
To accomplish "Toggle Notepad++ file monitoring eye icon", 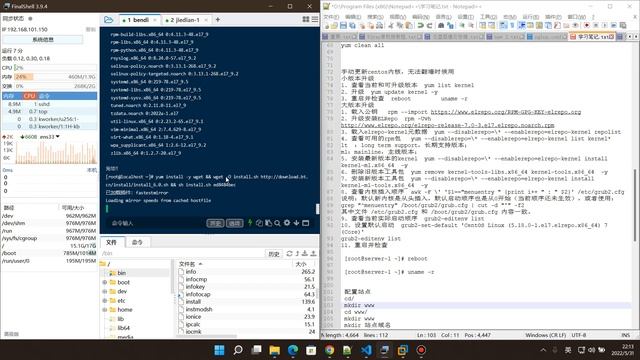I will pyautogui.click(x=575, y=26).
